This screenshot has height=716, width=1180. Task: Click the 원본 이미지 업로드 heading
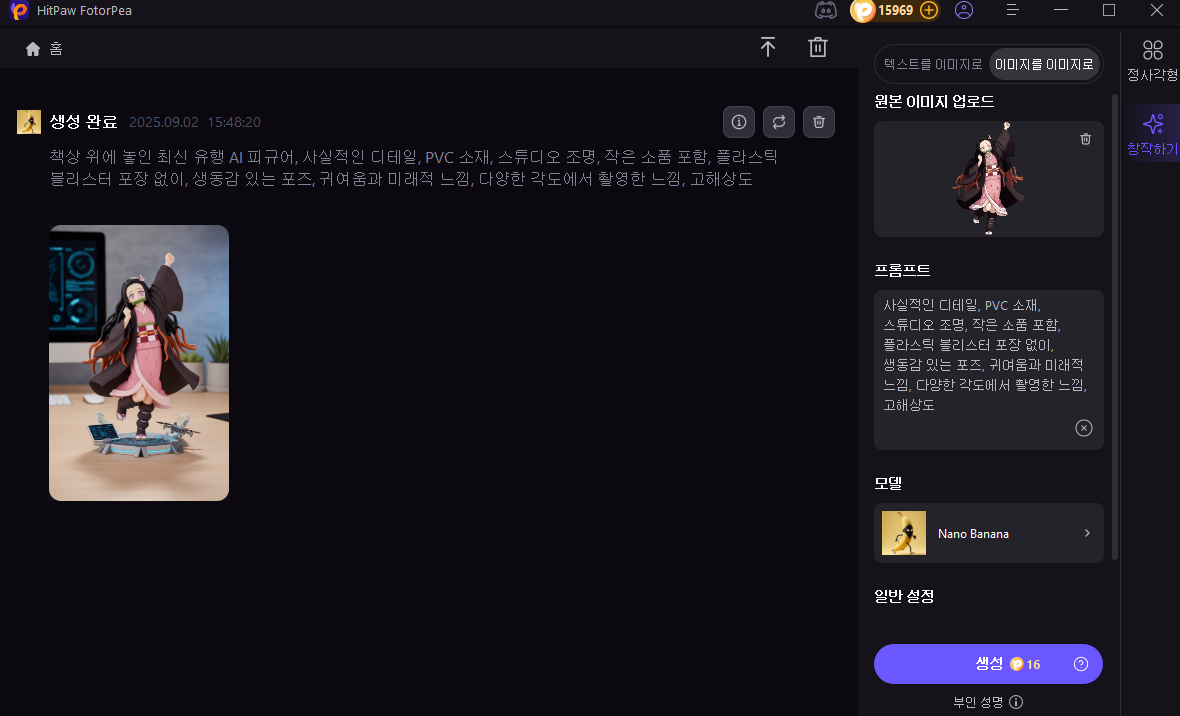point(934,102)
